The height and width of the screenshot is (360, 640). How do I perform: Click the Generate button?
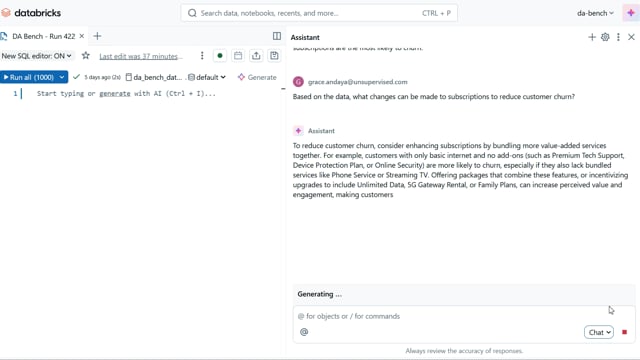tap(257, 77)
